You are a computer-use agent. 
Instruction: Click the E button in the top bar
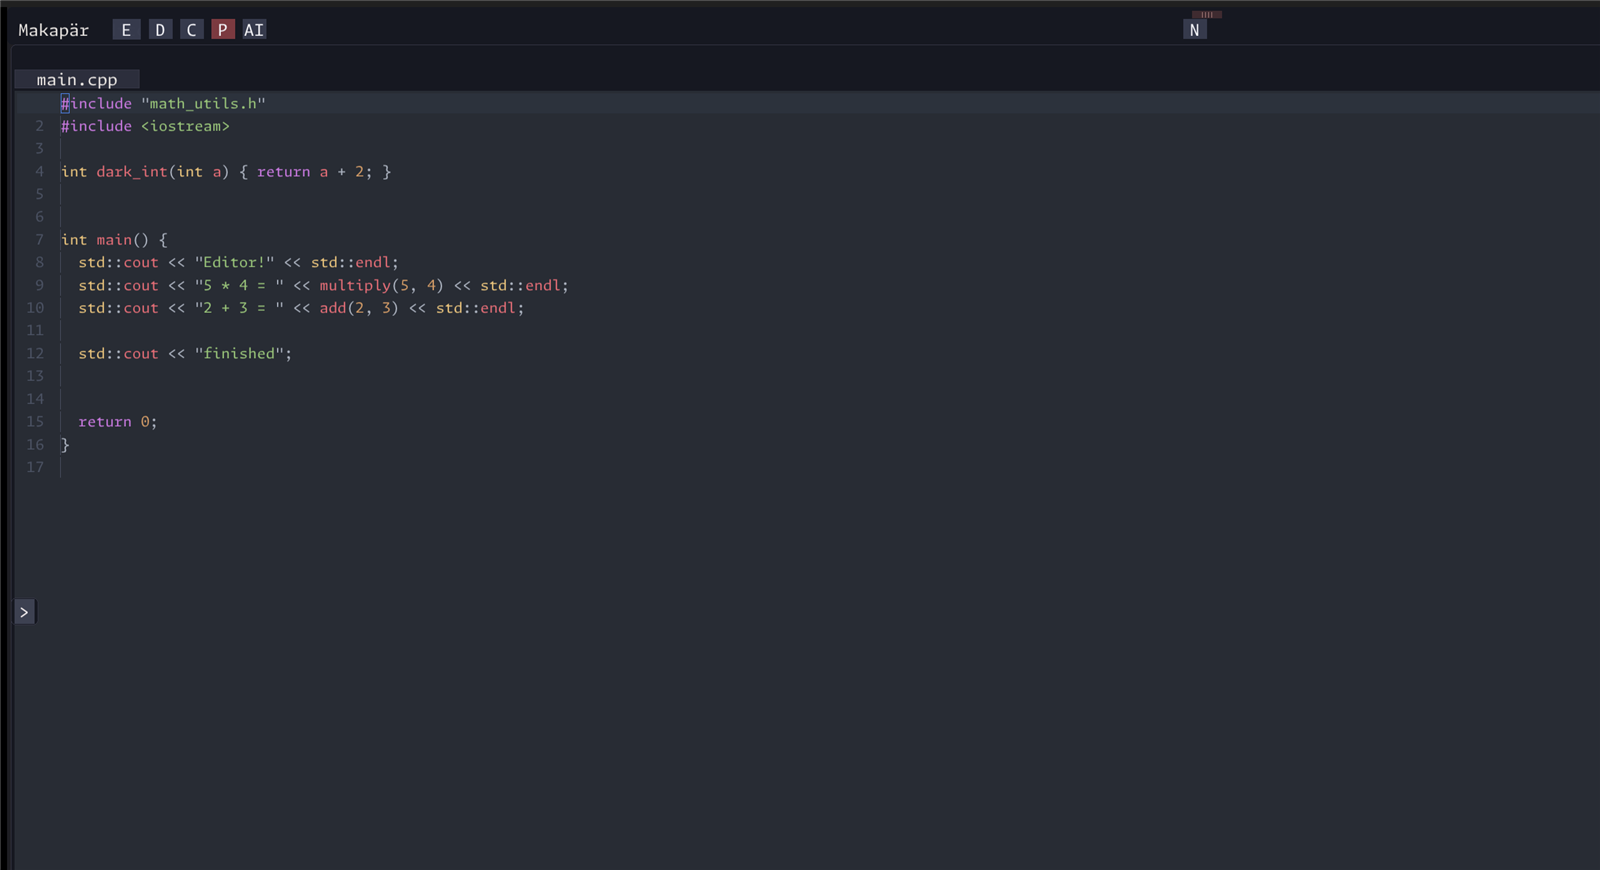pyautogui.click(x=126, y=30)
